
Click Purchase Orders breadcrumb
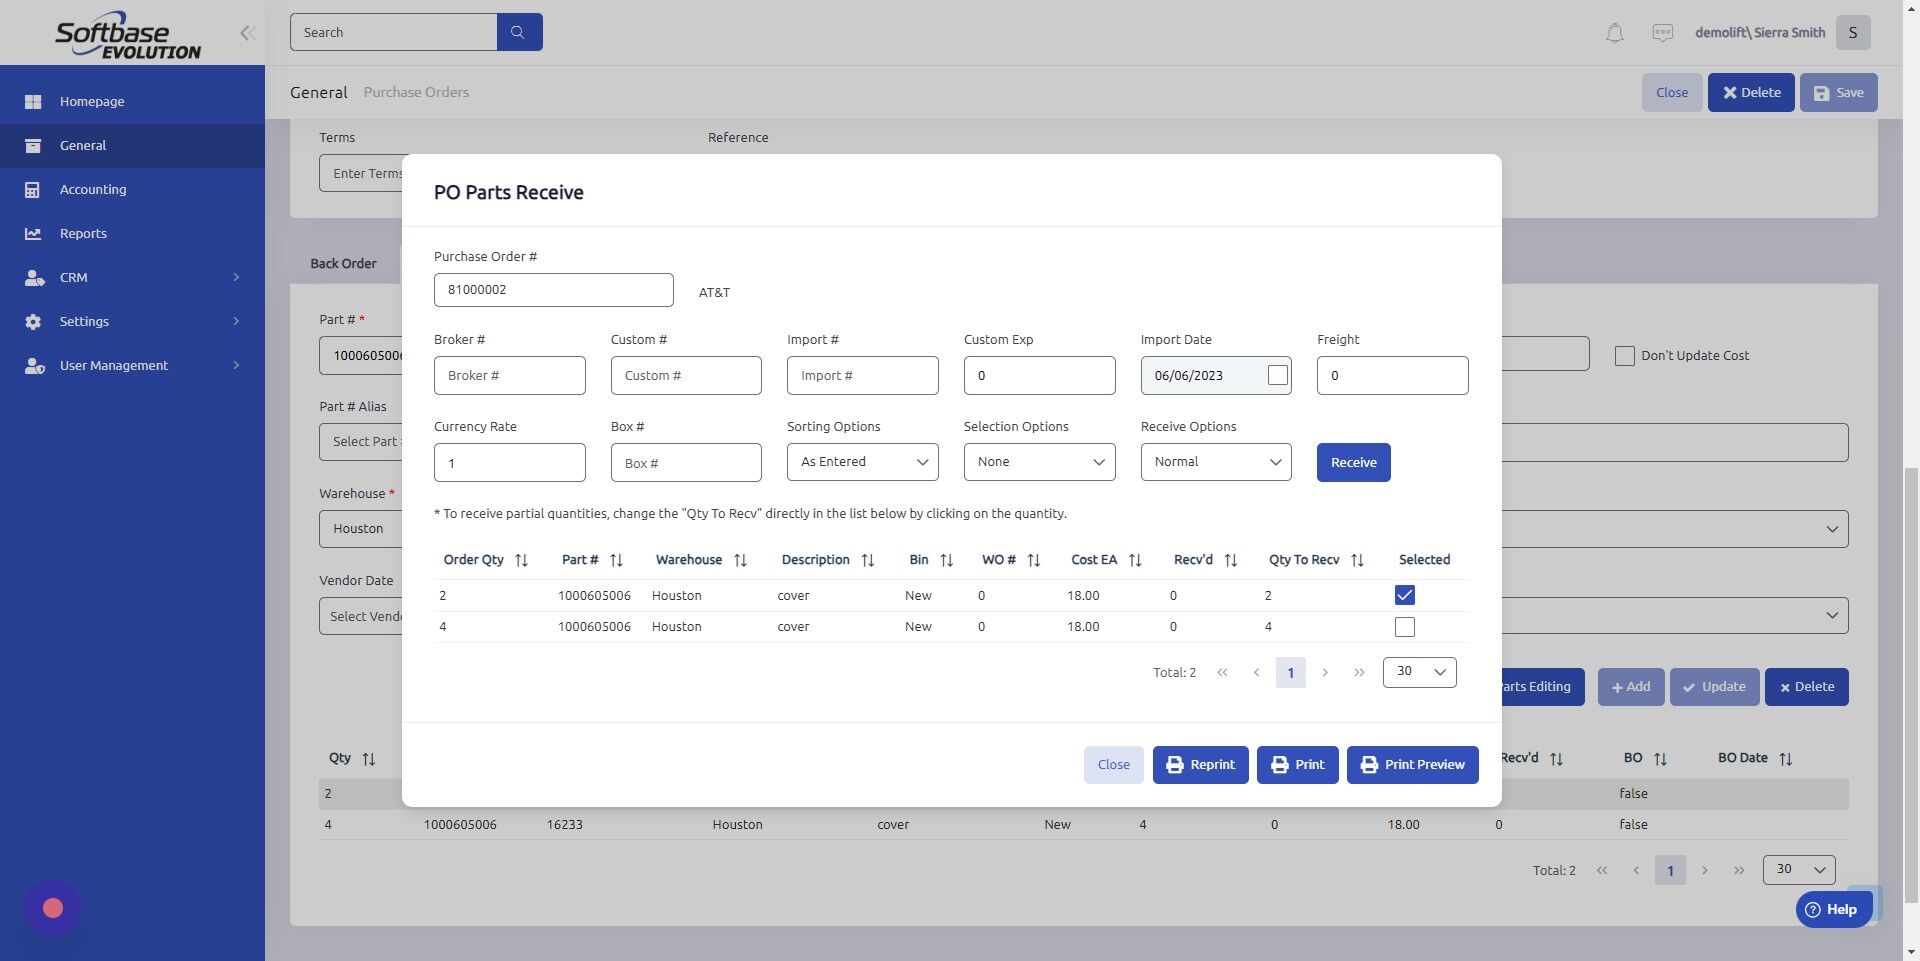click(416, 92)
